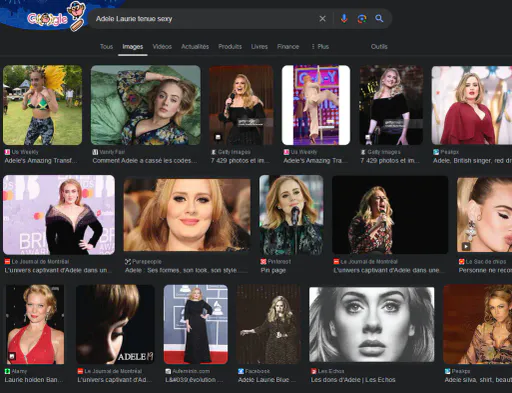This screenshot has width=512, height=393.
Task: Open Google Lens image search icon
Action: (362, 19)
